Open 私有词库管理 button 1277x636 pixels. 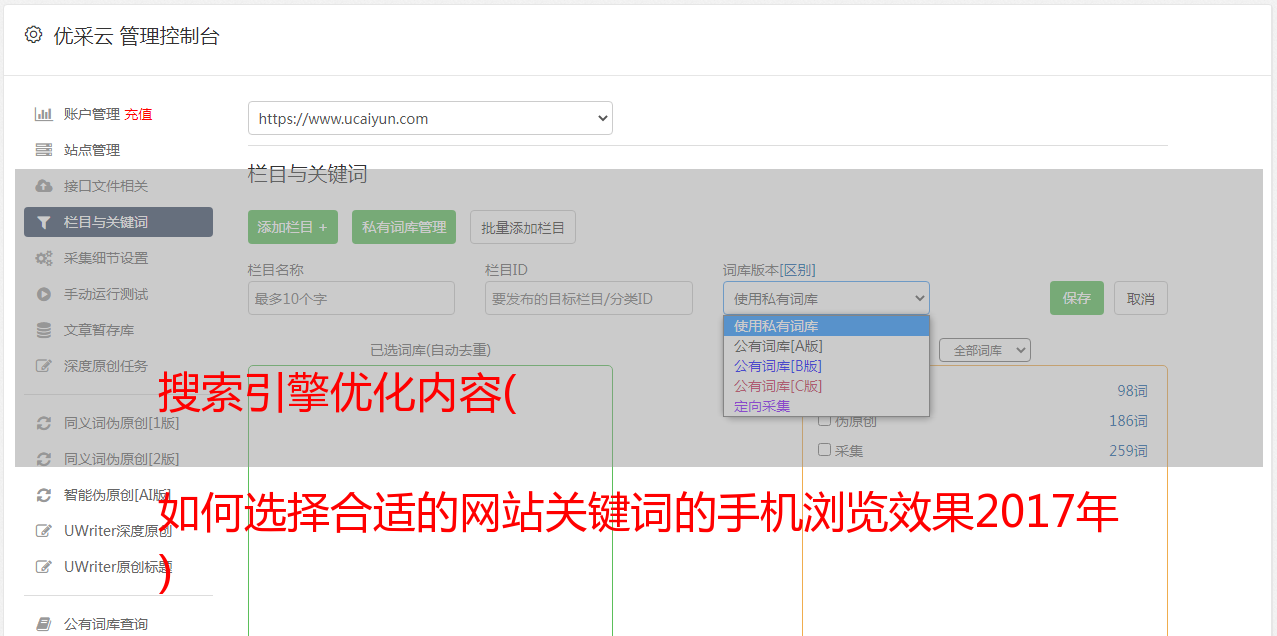point(404,227)
